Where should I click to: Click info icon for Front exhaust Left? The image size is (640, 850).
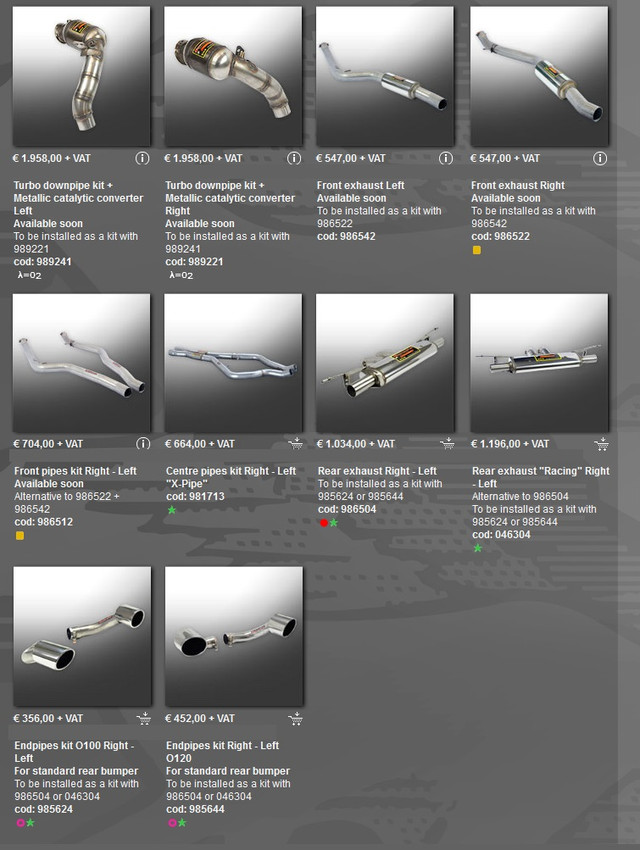tap(445, 158)
